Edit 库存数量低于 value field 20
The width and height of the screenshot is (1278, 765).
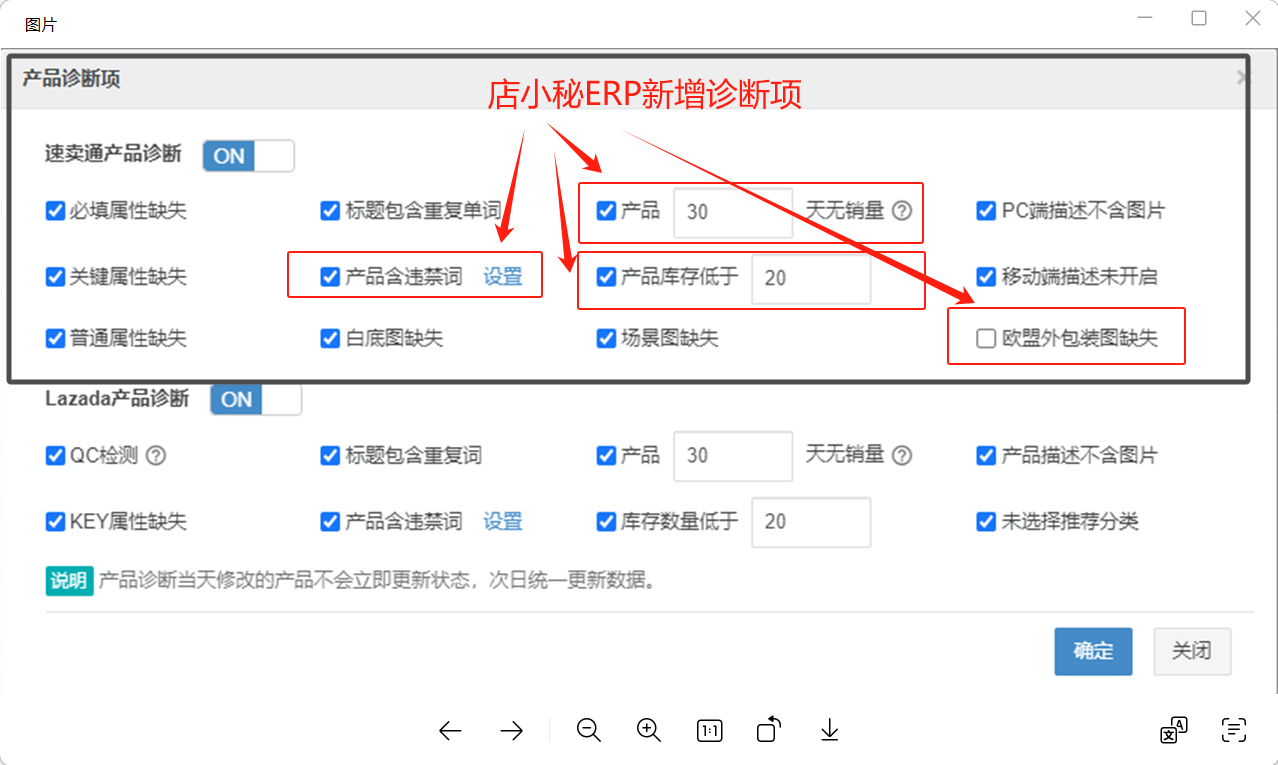click(811, 522)
